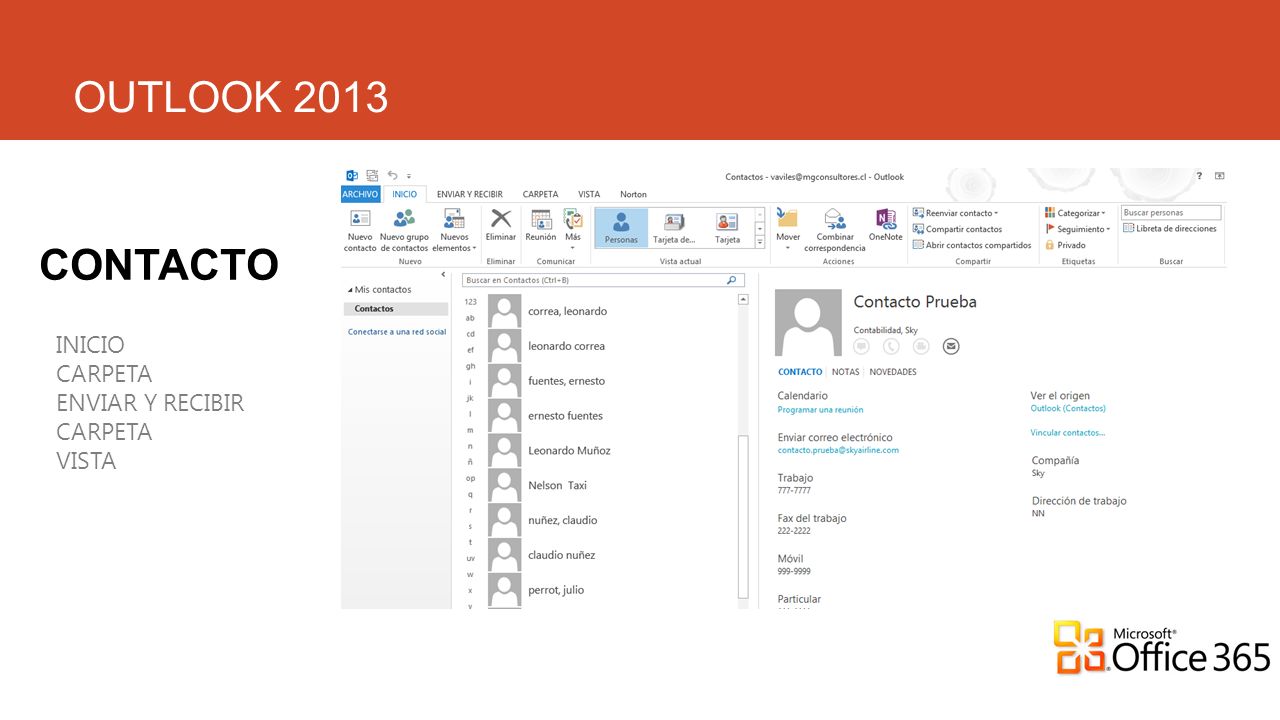This screenshot has height=720, width=1280.
Task: Click the Buscar personas field
Action: tap(1171, 212)
